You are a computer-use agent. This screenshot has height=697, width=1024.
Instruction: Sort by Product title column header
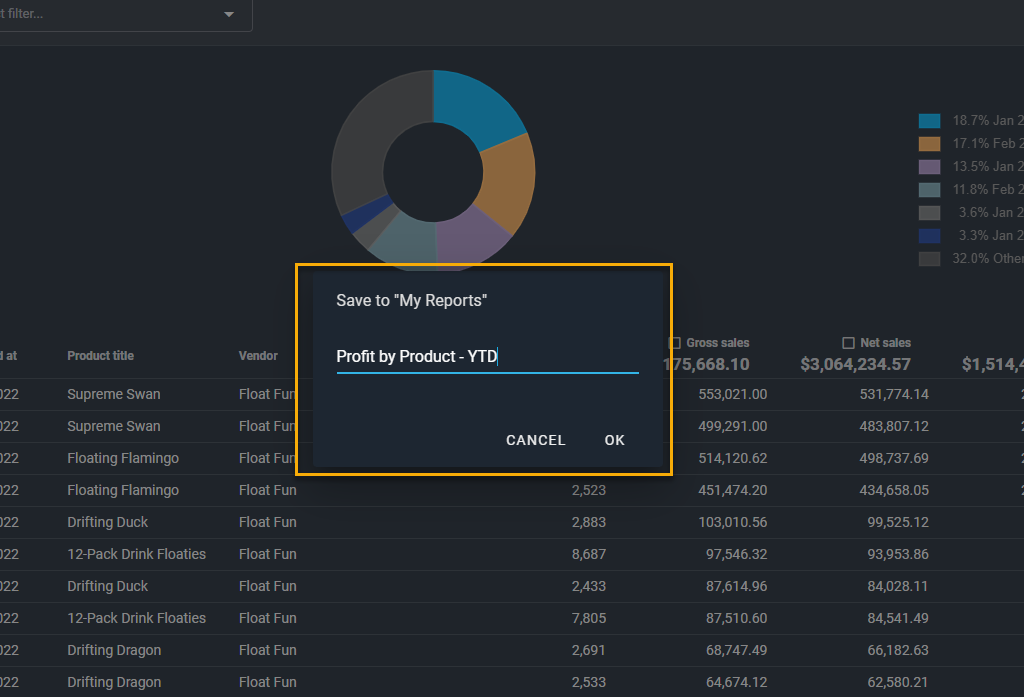tap(100, 356)
